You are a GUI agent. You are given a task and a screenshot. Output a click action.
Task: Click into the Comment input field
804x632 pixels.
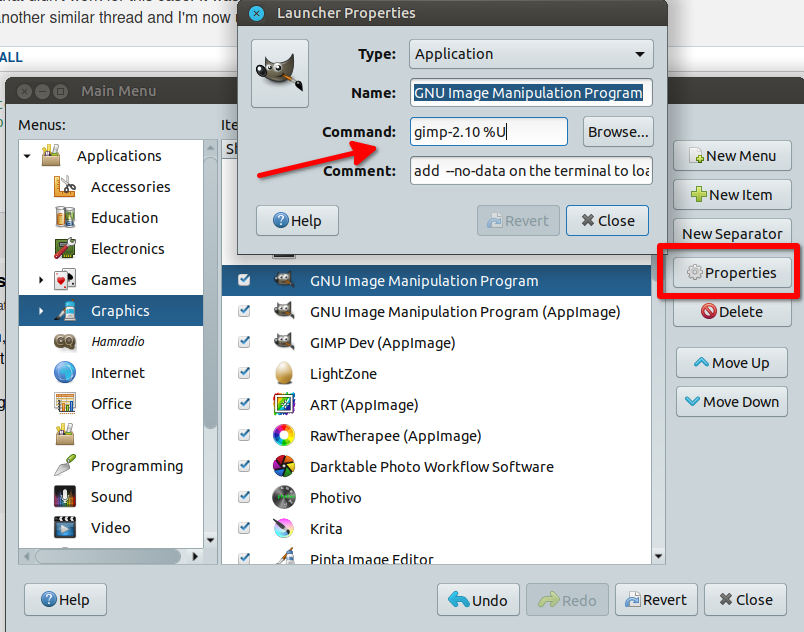[x=531, y=171]
